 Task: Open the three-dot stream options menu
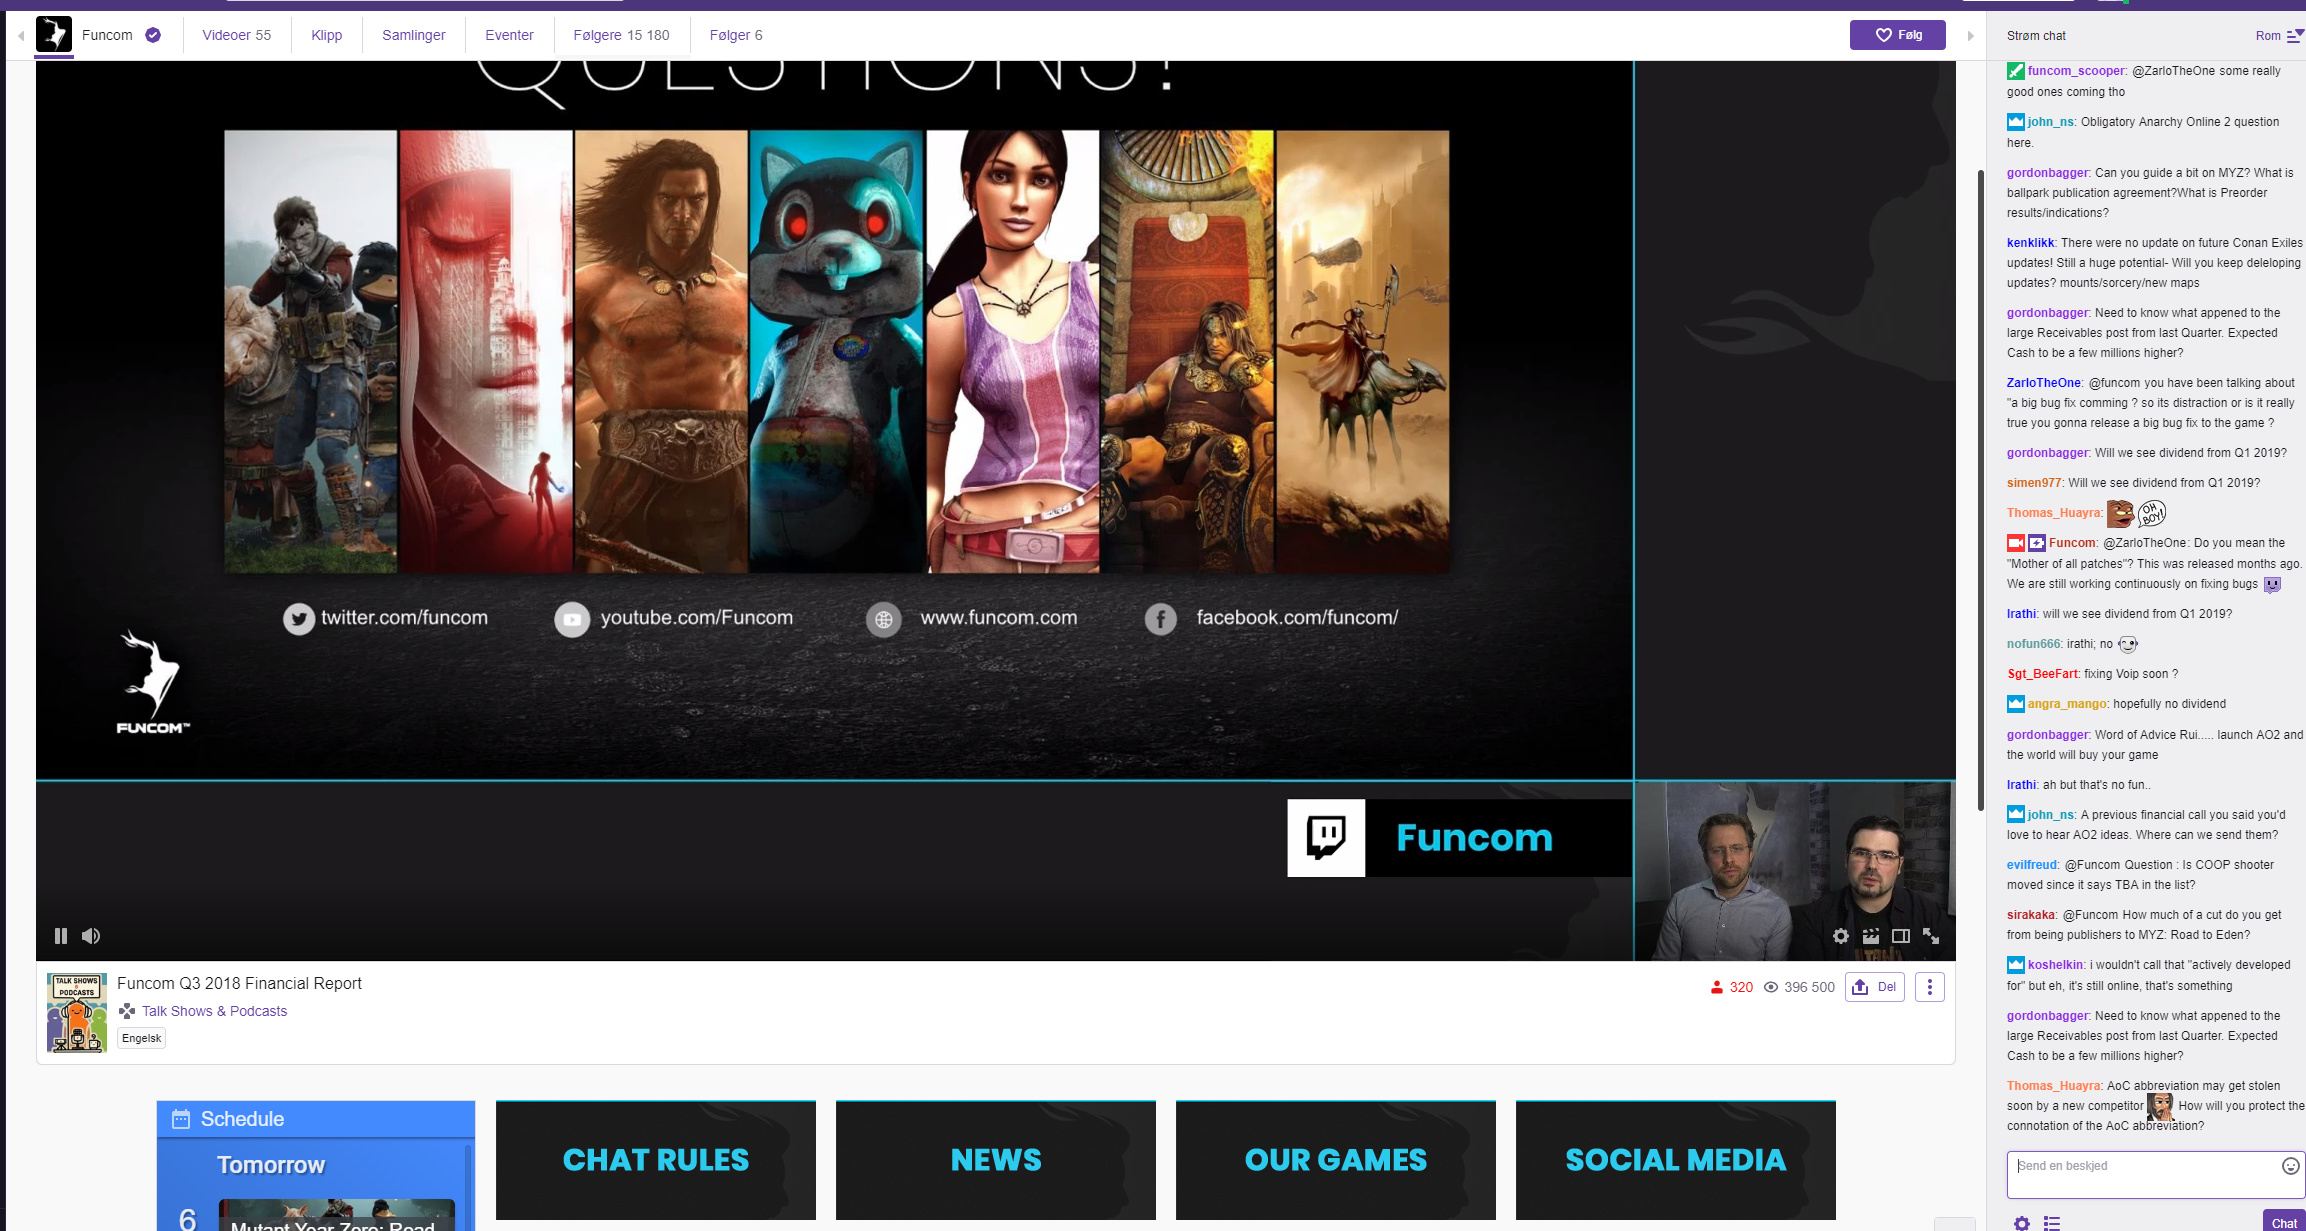pyautogui.click(x=1929, y=987)
